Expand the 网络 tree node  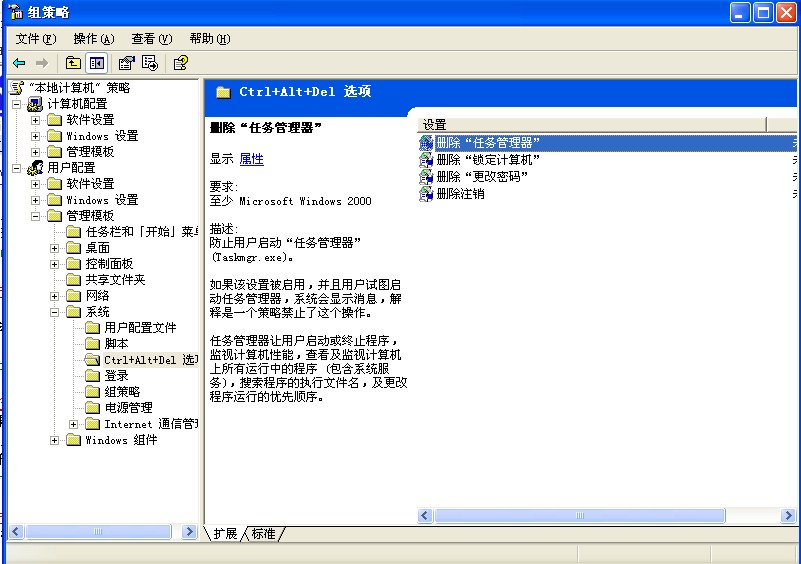54,296
